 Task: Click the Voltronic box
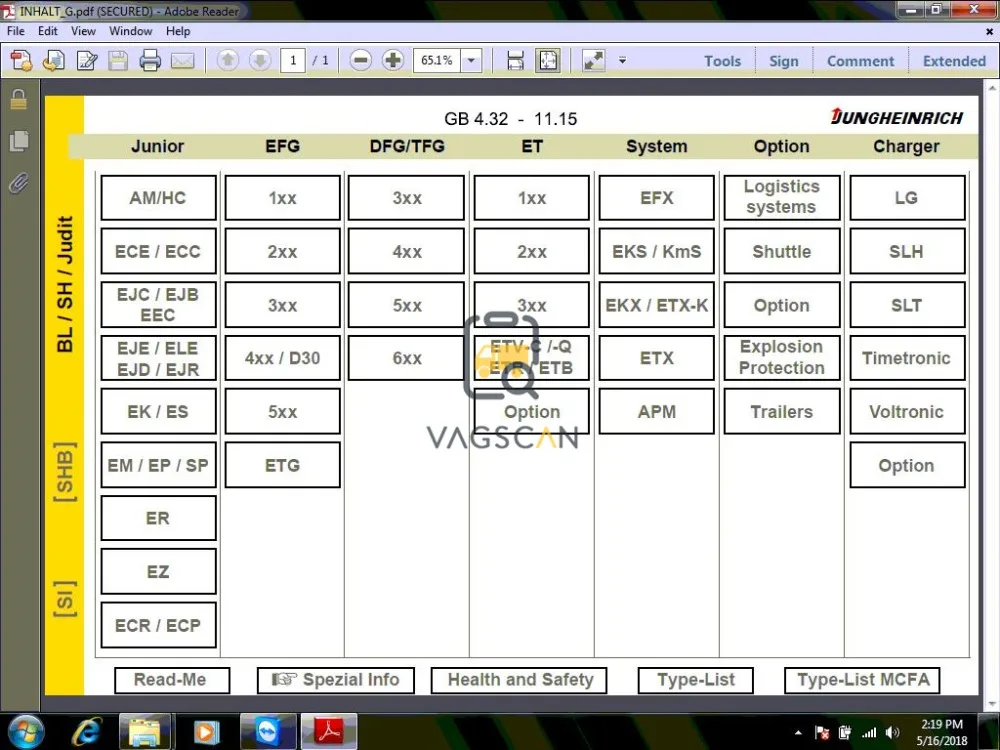(907, 411)
